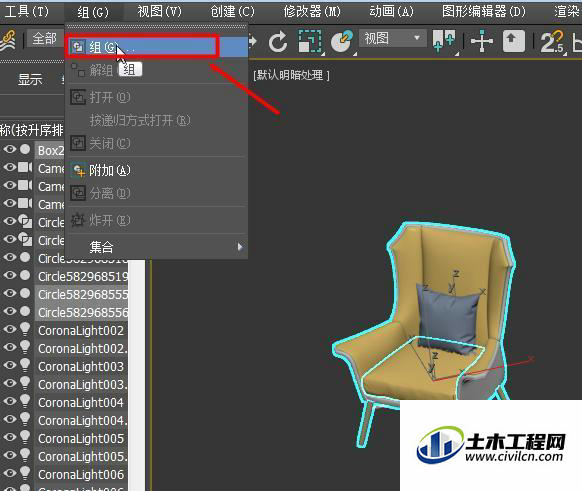The image size is (582, 491).
Task: Toggle visibility eye of Box2 row
Action: [10, 149]
